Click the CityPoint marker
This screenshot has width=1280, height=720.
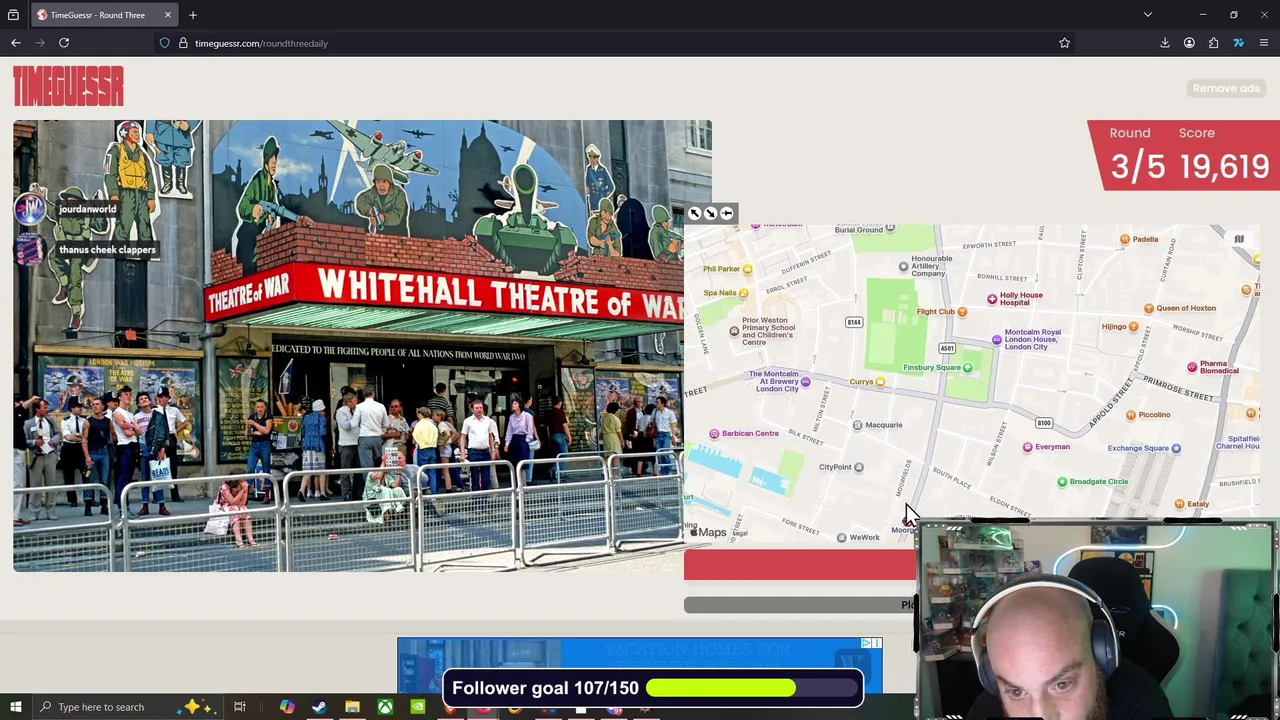(858, 467)
